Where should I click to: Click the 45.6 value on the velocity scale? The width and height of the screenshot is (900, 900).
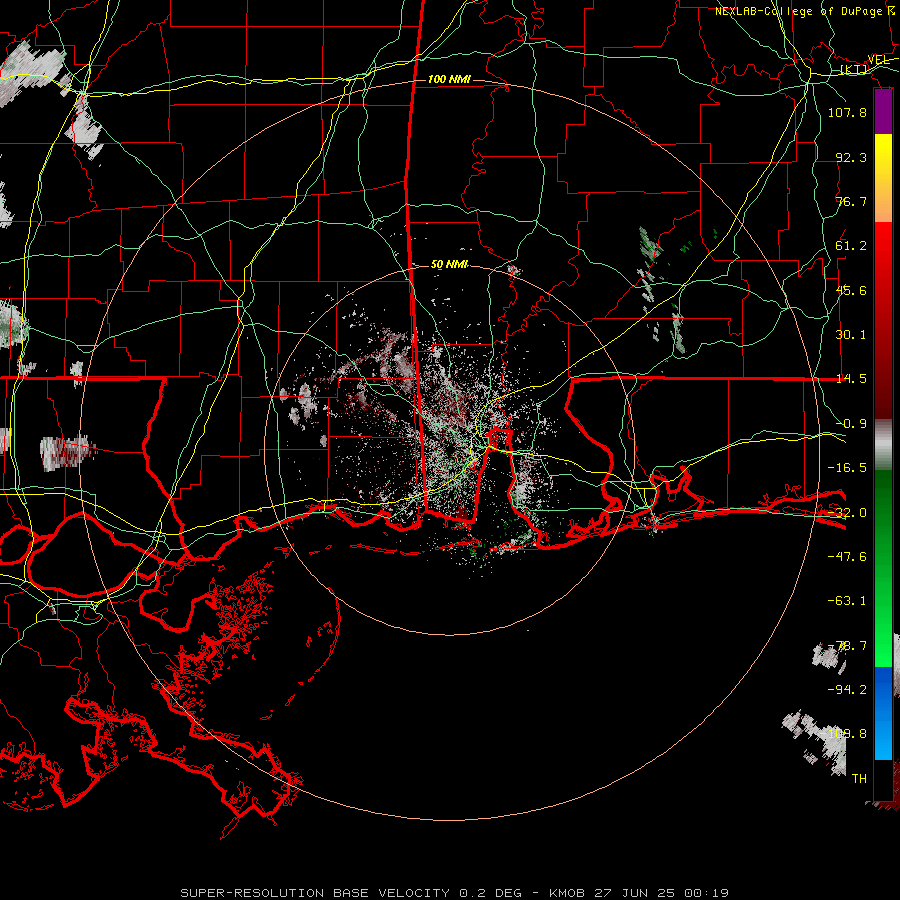coord(851,290)
